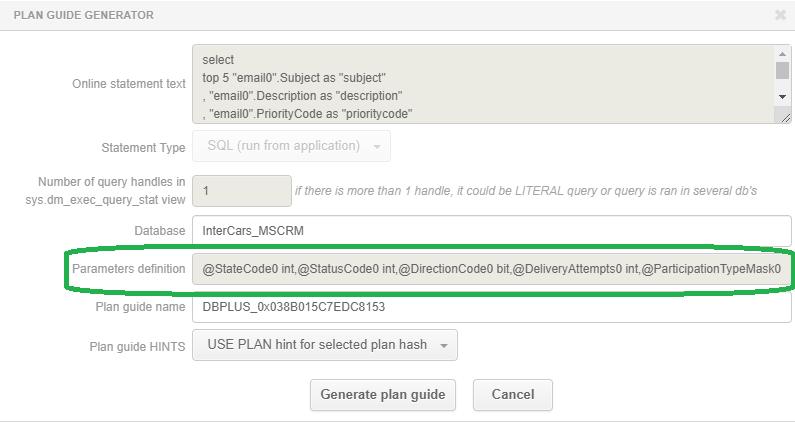
Task: Click the Plan guide HINTS label
Action: pos(137,347)
